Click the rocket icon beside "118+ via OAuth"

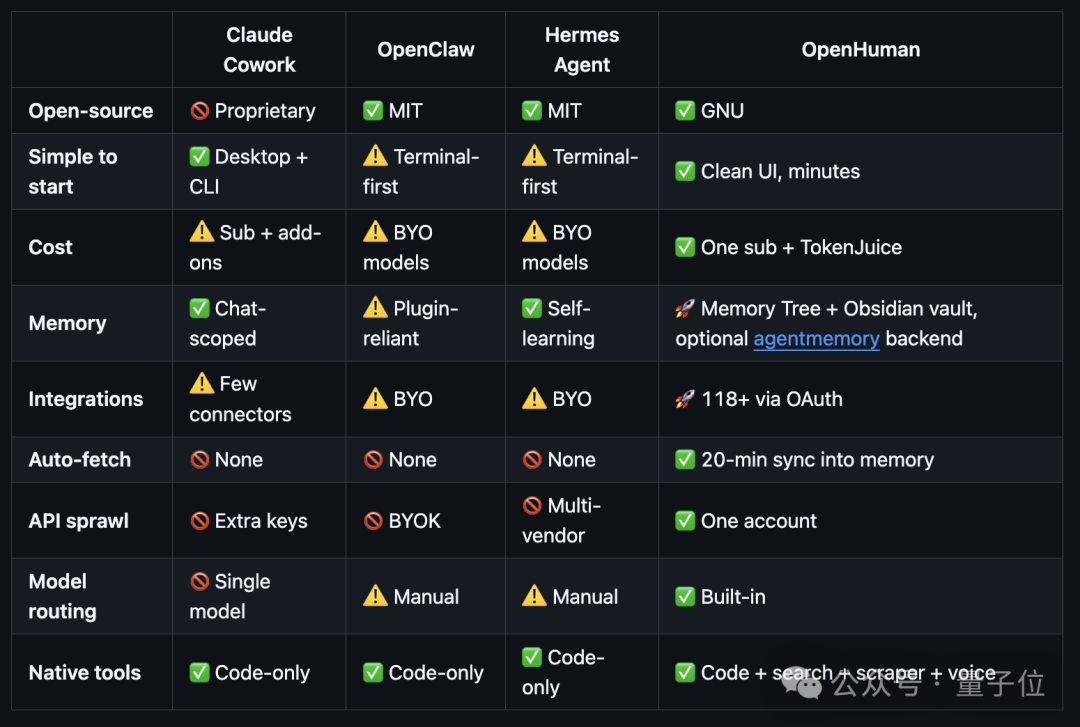(685, 399)
